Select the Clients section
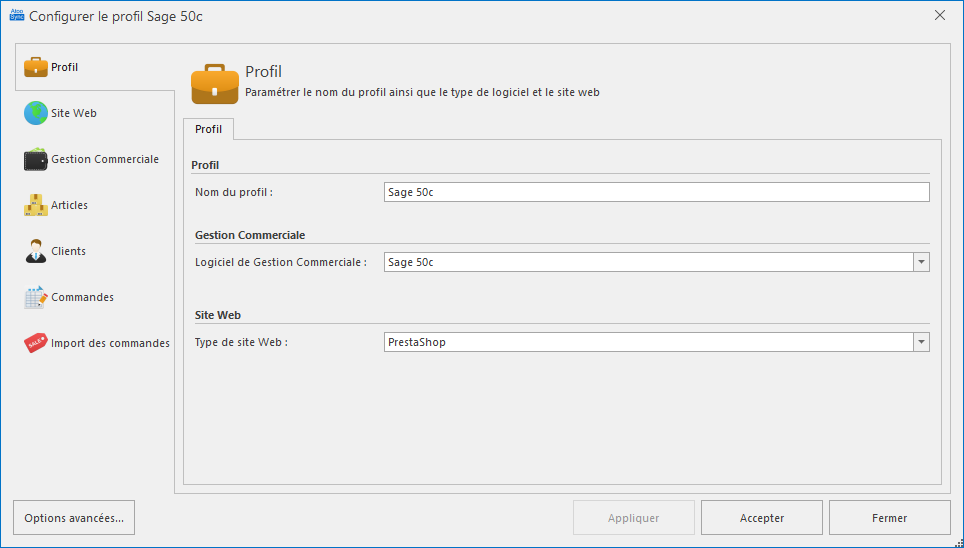 tap(95, 251)
